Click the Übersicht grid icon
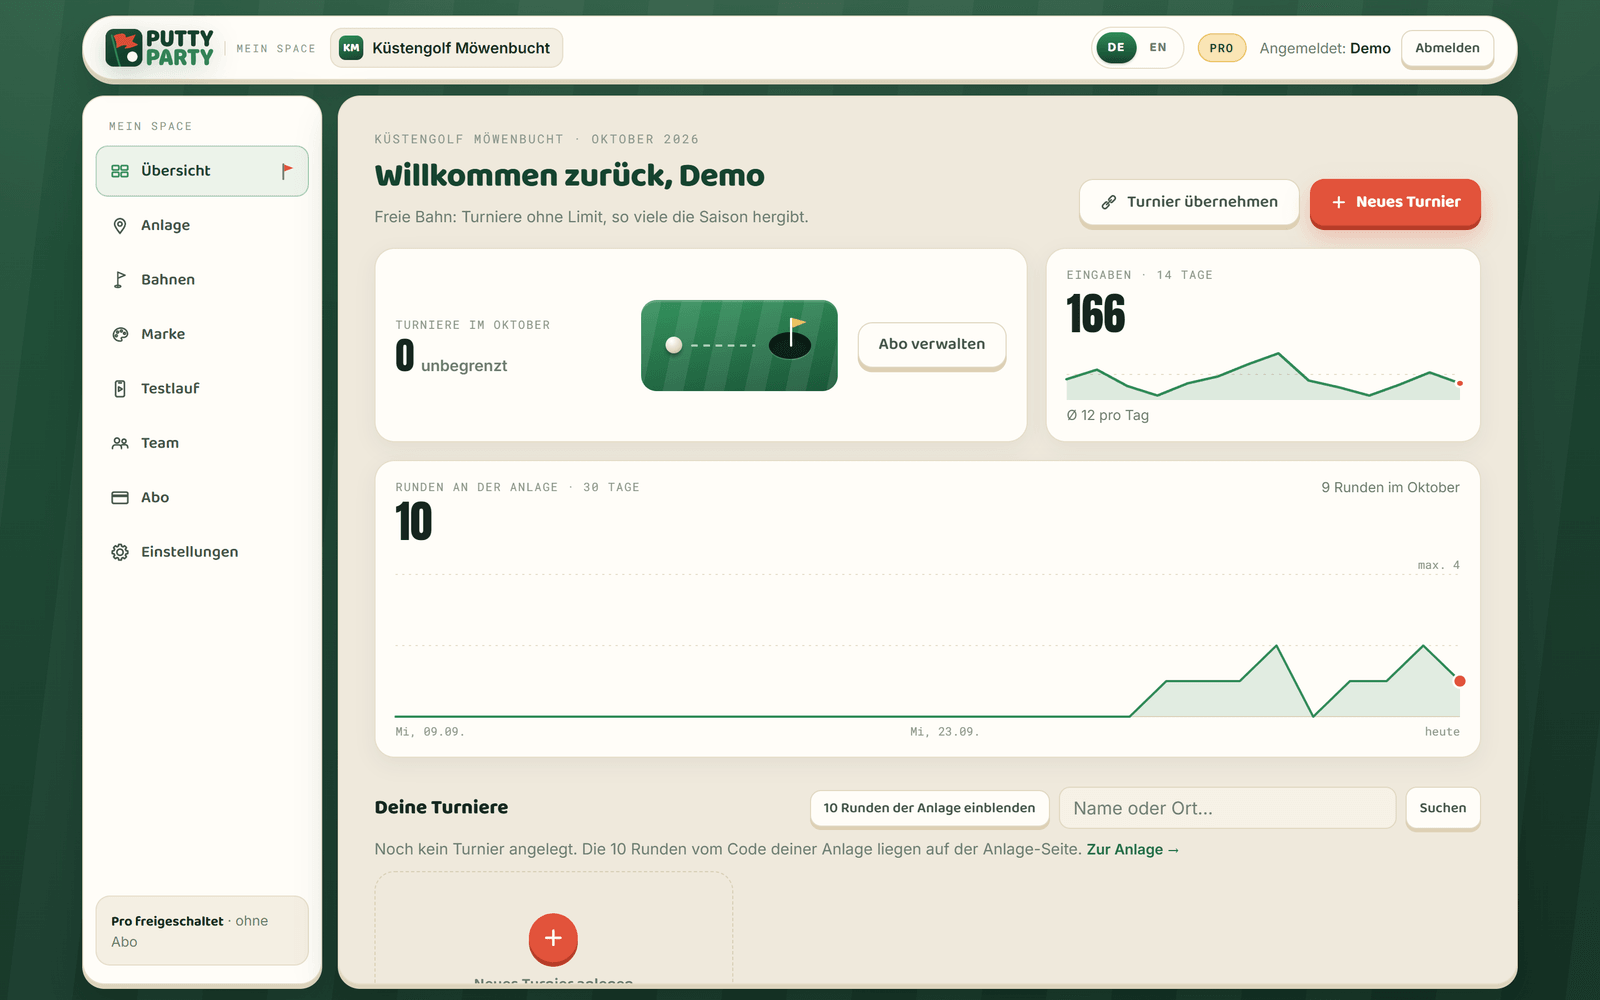The image size is (1600, 1000). coord(120,171)
